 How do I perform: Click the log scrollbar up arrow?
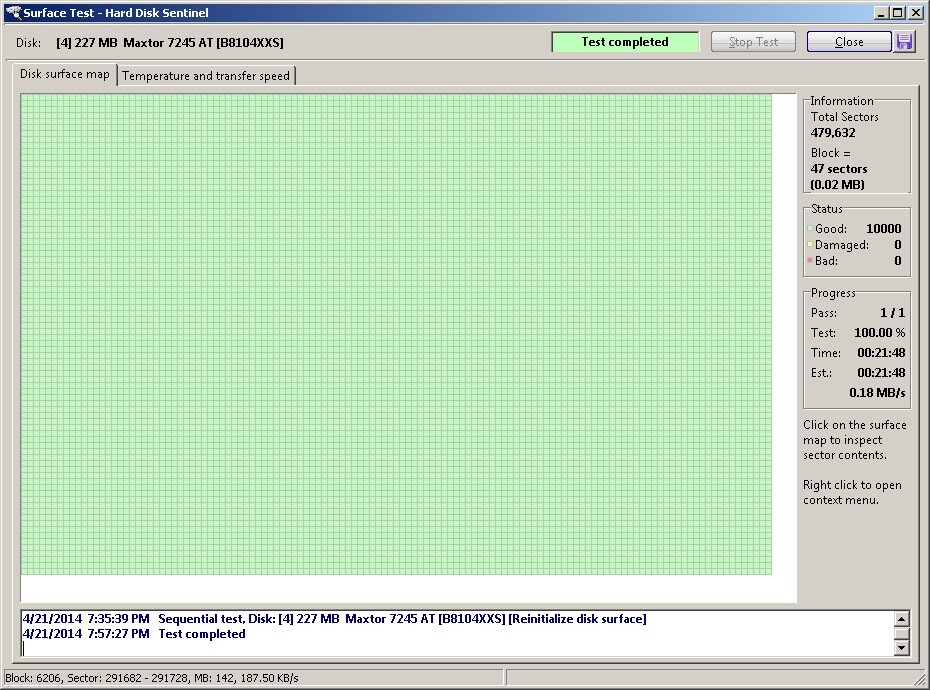click(x=902, y=619)
